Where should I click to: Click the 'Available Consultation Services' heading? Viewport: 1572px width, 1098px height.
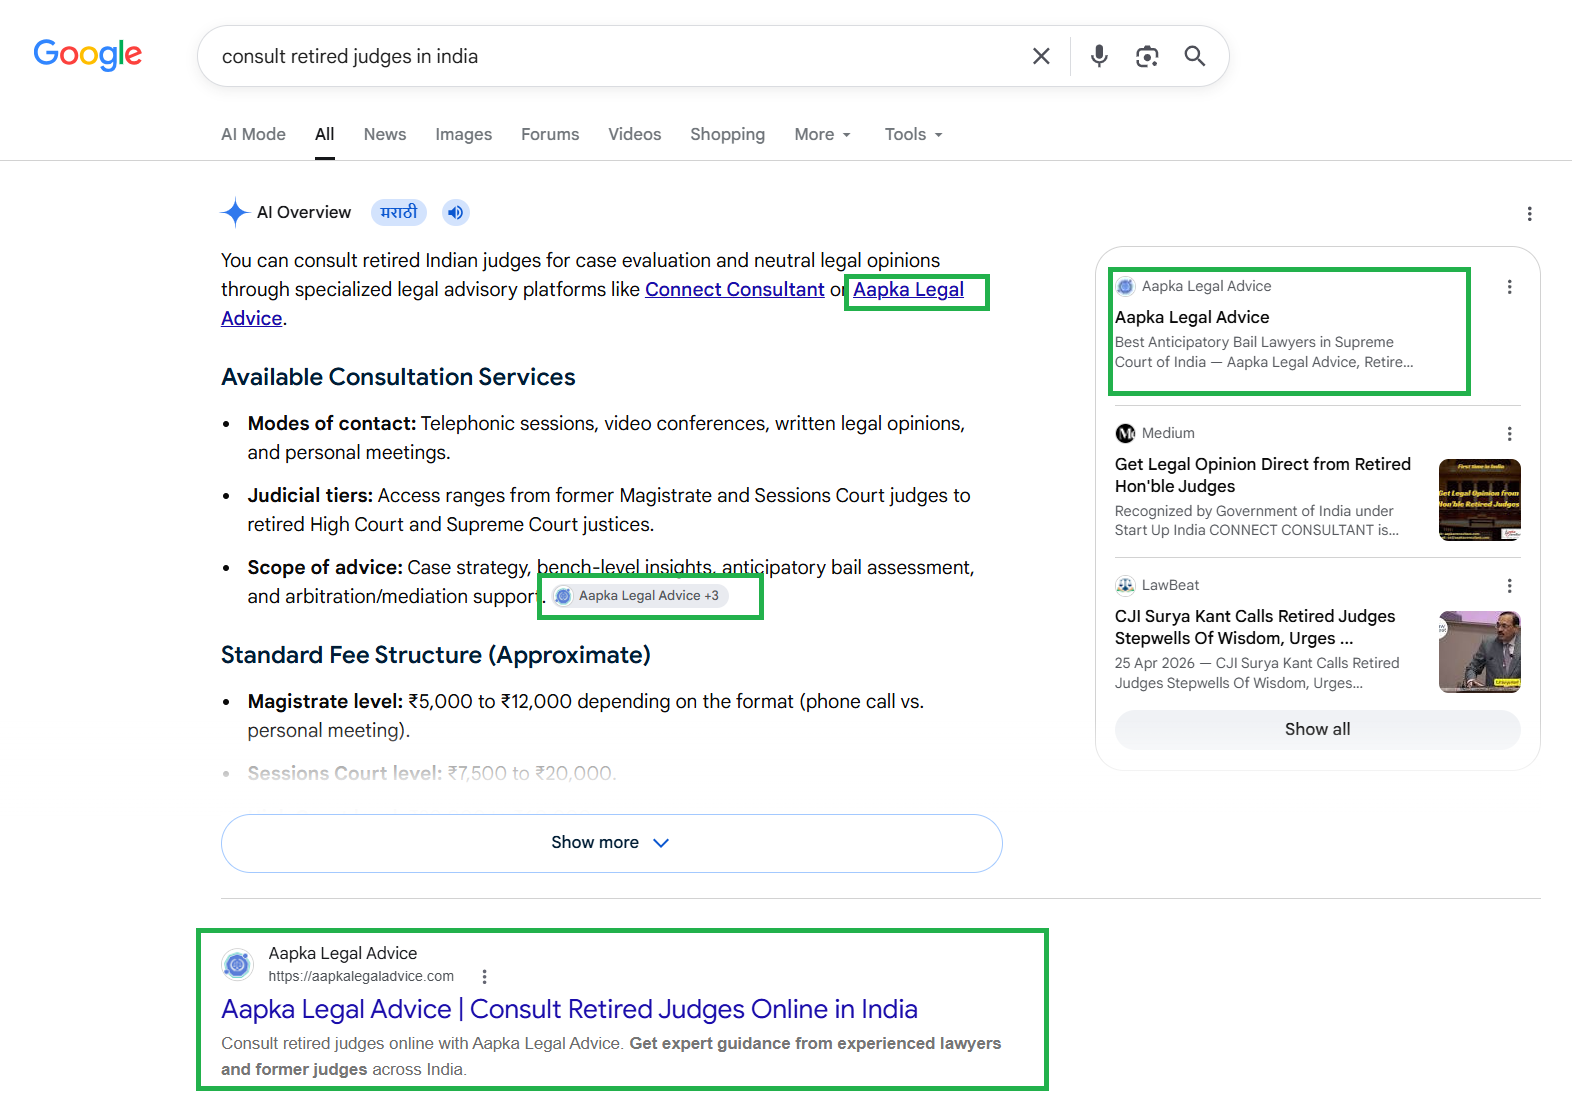pos(398,377)
